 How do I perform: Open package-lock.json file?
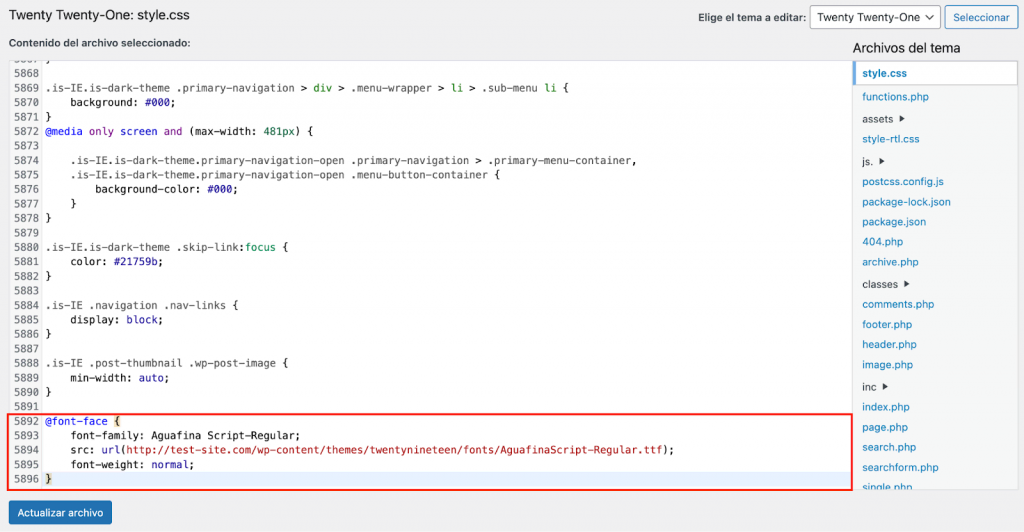(x=906, y=202)
